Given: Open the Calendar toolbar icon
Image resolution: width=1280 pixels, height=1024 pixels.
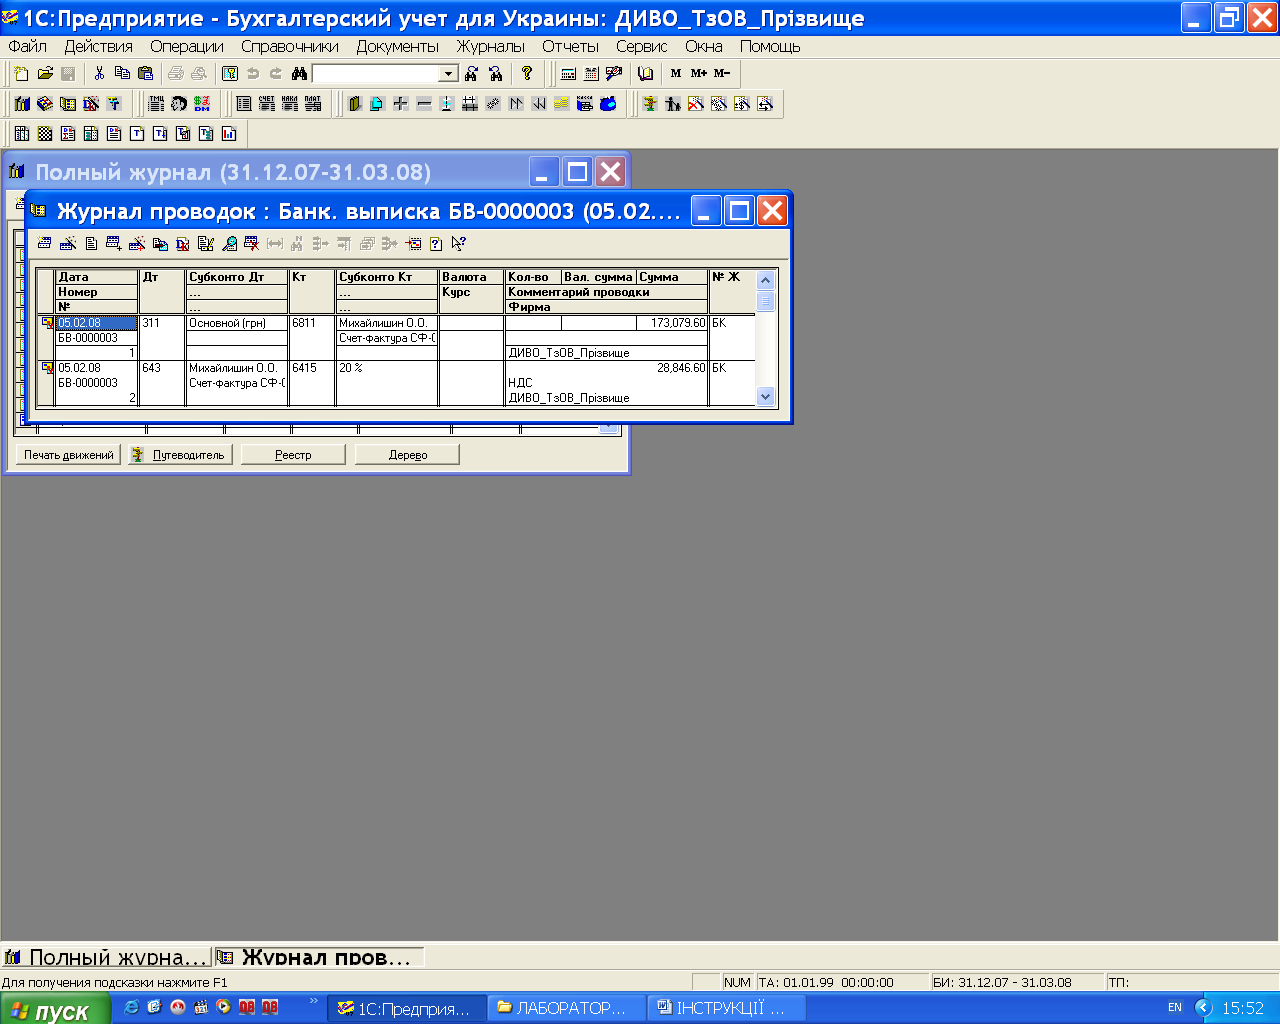Looking at the screenshot, I should pos(591,74).
